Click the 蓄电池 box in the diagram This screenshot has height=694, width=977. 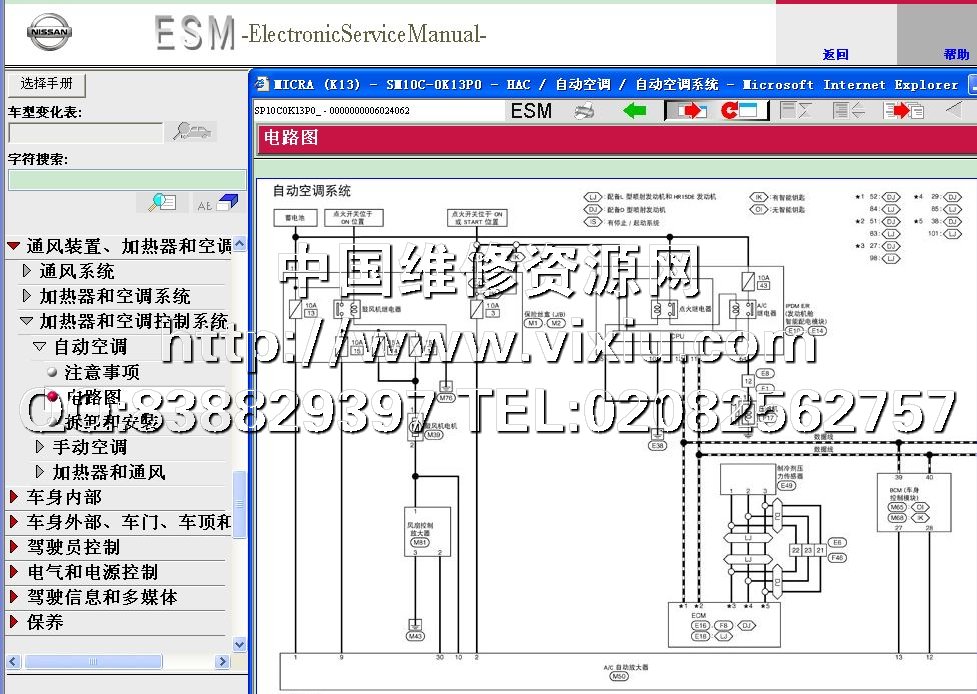tap(295, 218)
